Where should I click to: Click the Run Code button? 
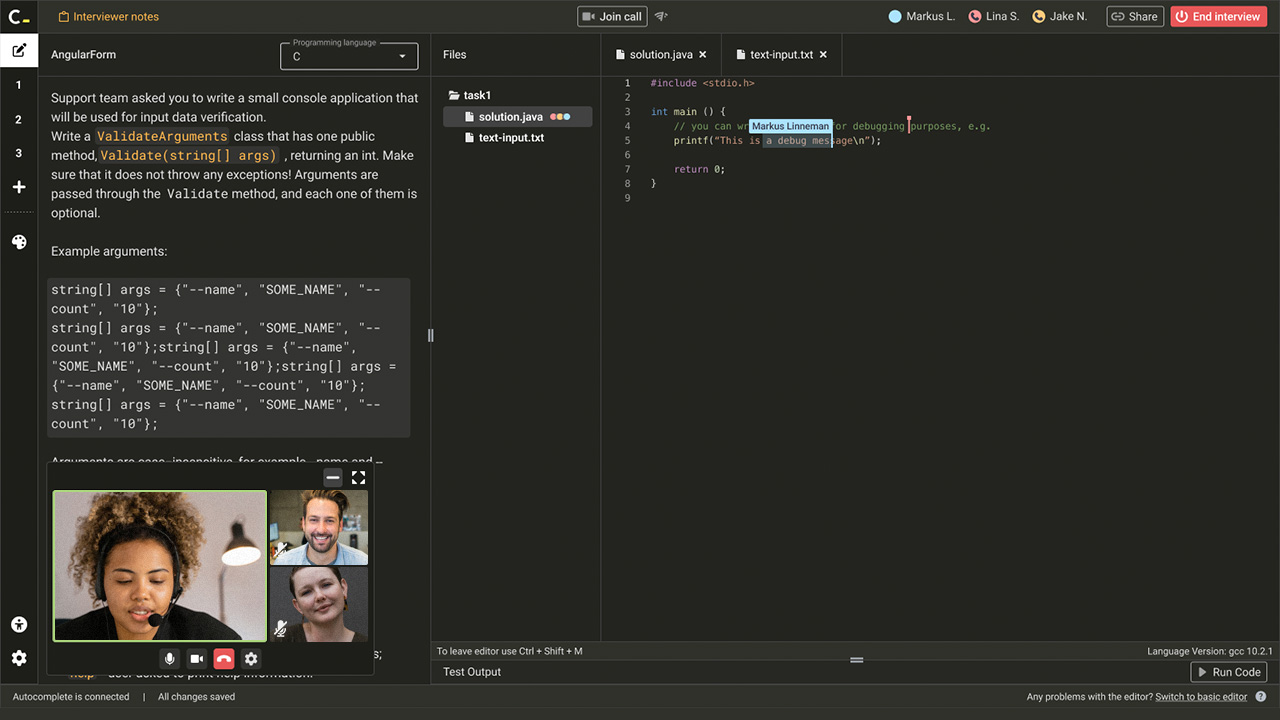[x=1229, y=672]
